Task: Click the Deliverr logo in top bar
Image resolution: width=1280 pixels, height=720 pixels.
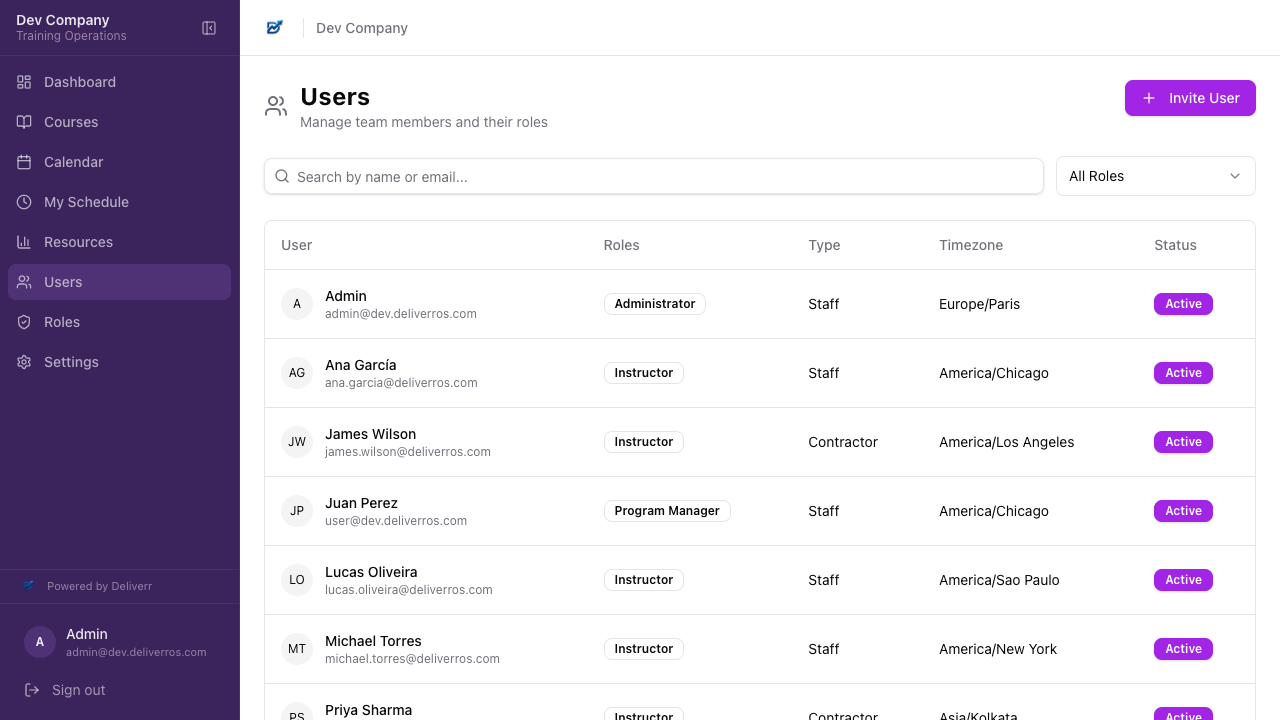Action: pyautogui.click(x=275, y=28)
